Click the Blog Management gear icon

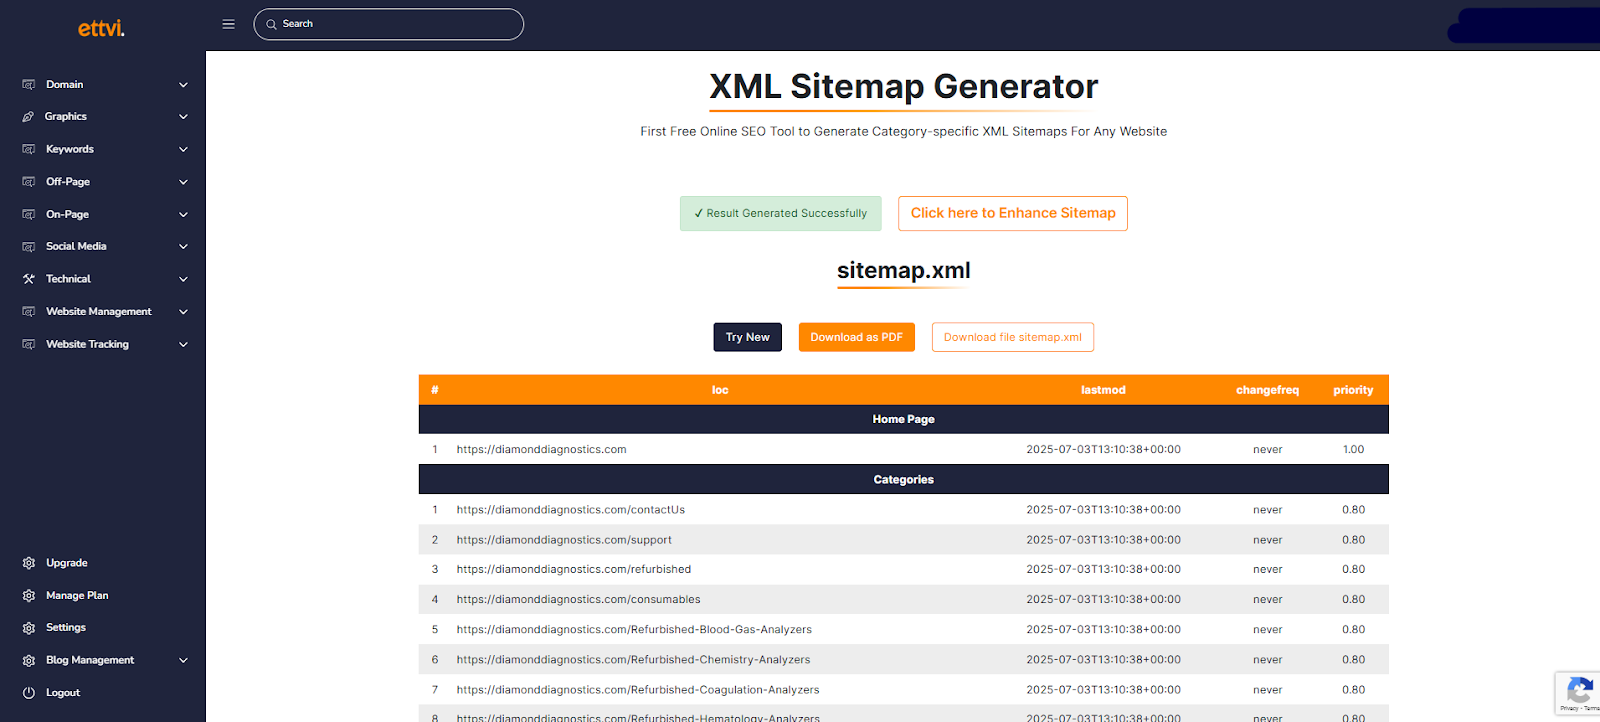(29, 660)
